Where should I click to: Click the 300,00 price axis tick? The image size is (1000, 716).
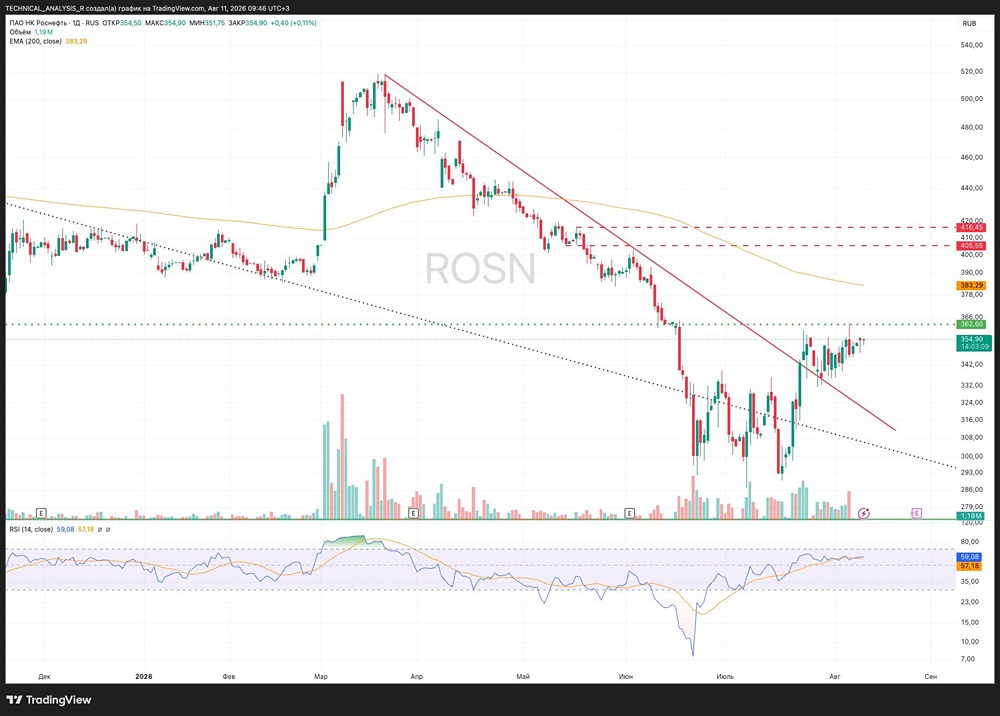tap(971, 457)
